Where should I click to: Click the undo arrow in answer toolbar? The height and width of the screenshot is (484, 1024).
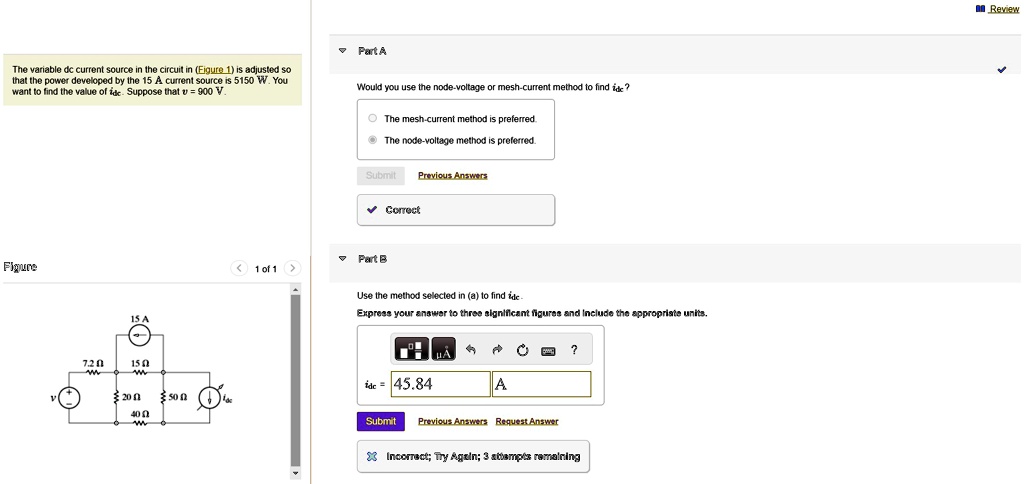(x=470, y=350)
